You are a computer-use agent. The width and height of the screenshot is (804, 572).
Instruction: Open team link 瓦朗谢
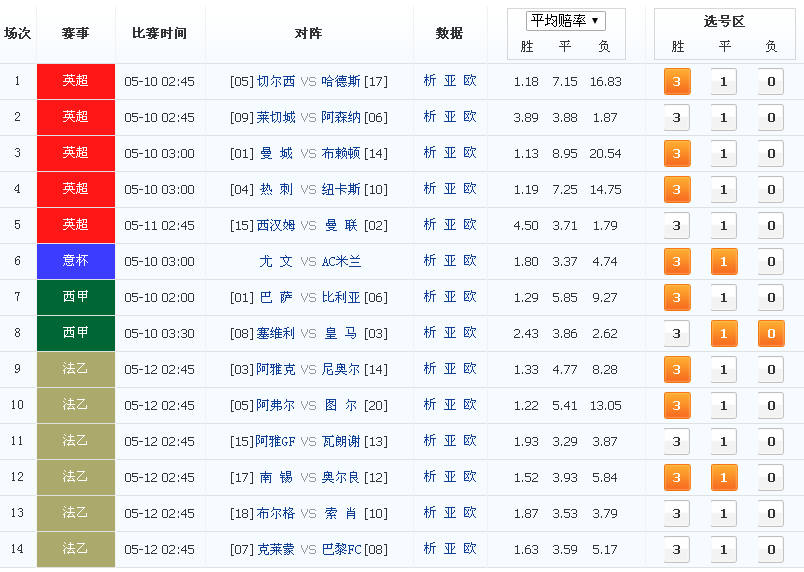(341, 441)
